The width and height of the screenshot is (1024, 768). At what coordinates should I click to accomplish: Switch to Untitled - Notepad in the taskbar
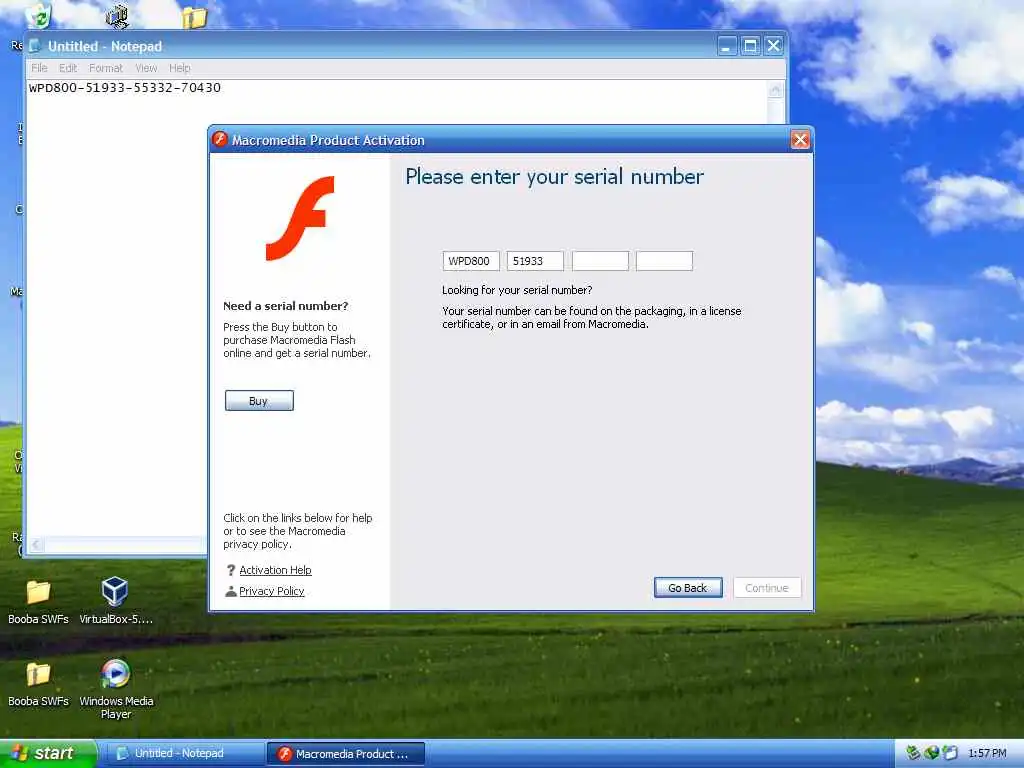pos(183,754)
